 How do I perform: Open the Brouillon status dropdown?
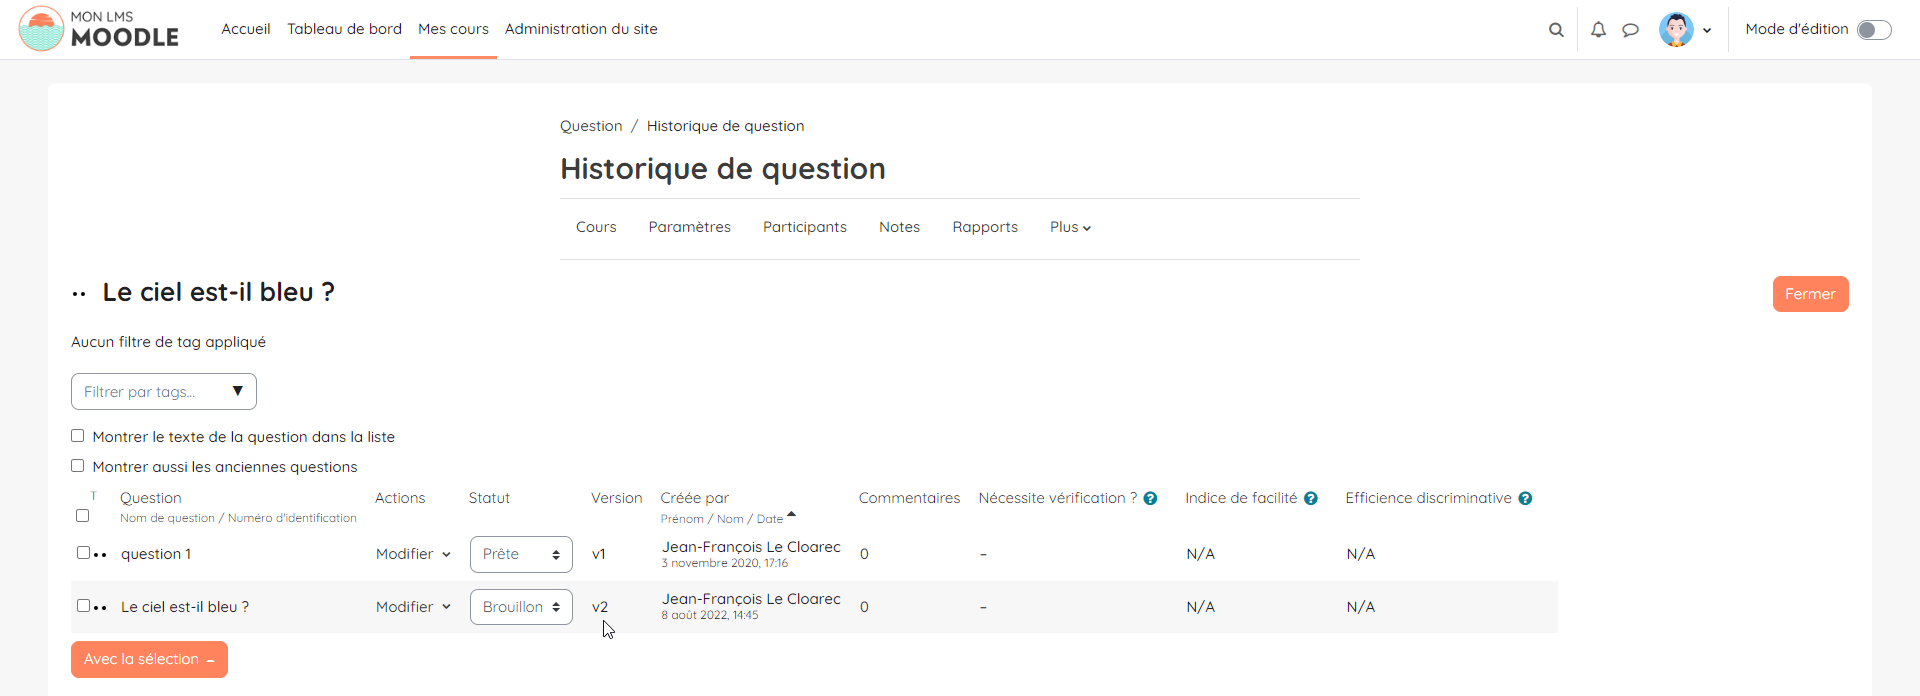pos(521,607)
